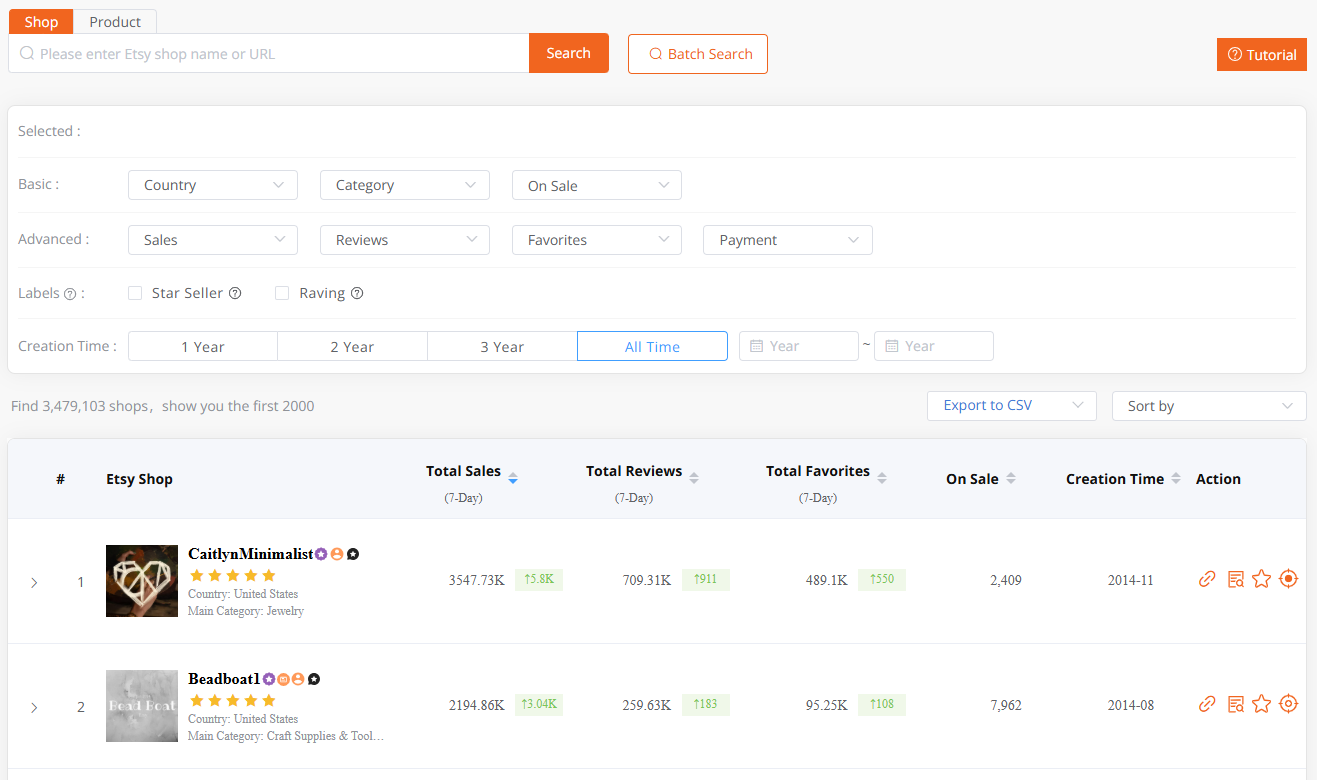Click the Etsy shop name search field
Image resolution: width=1317 pixels, height=780 pixels.
pos(268,52)
